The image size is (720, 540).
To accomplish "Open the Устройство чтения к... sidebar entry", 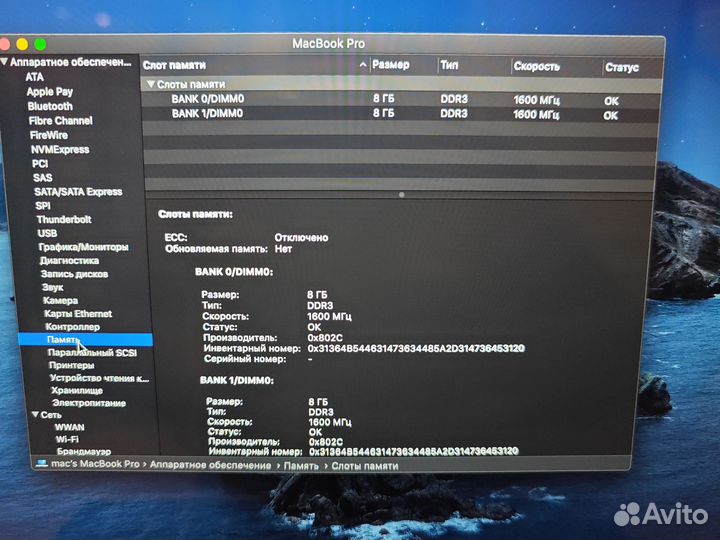I will coord(99,378).
